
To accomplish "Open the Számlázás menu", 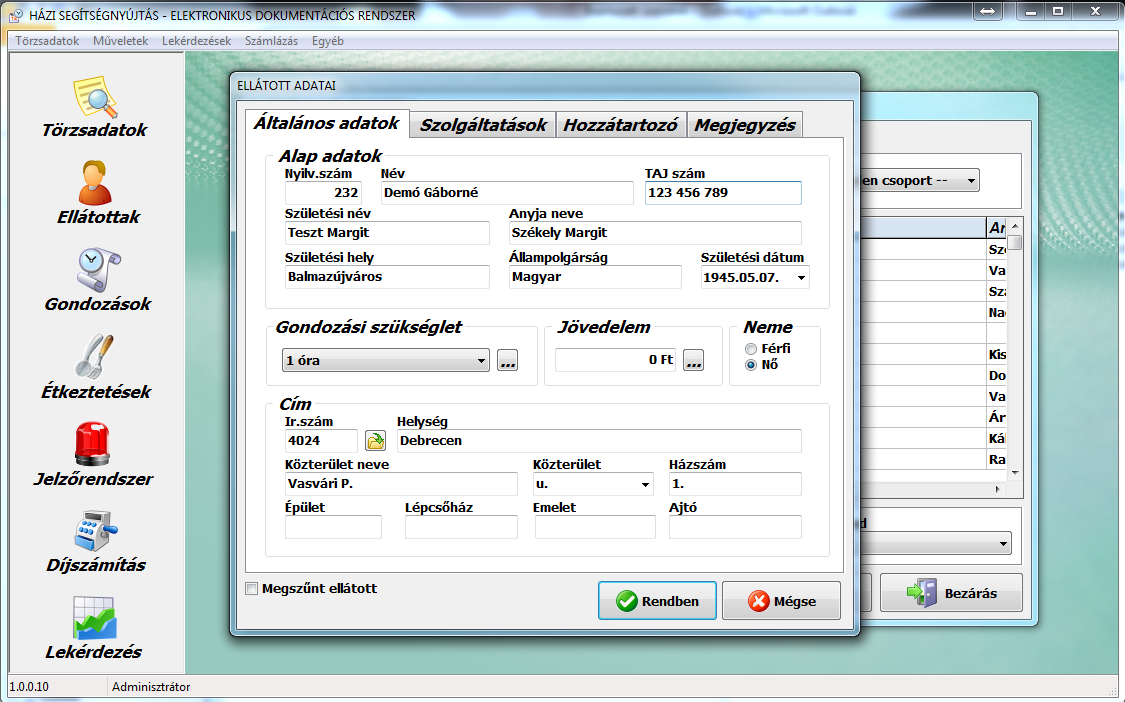I will point(271,41).
